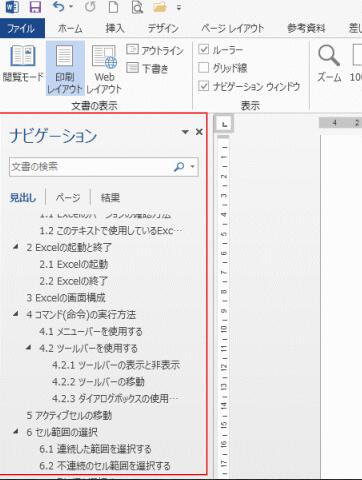Click the Word application icon in title bar

tap(12, 7)
